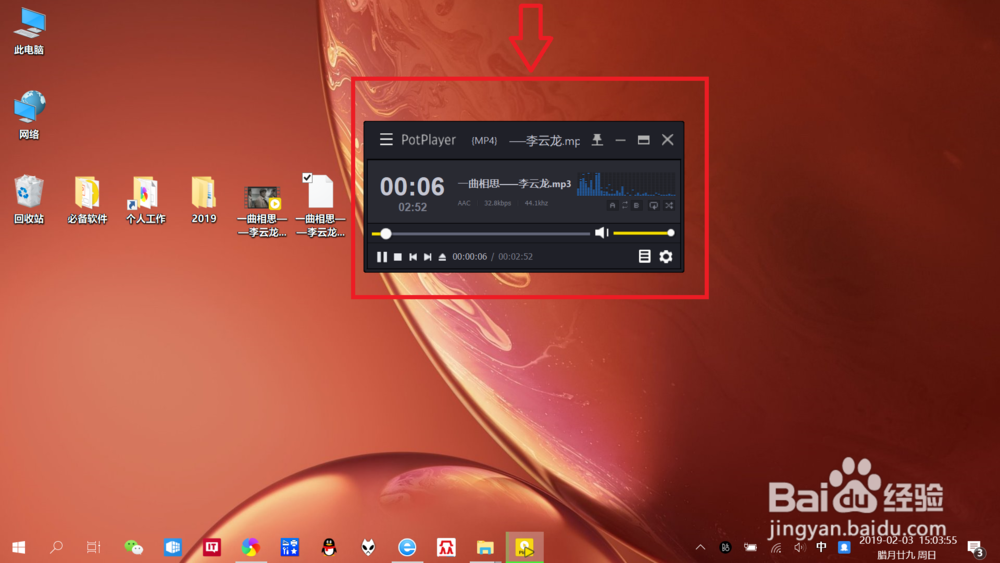Select the 2019 folder on desktop
The width and height of the screenshot is (1000, 563).
(203, 199)
